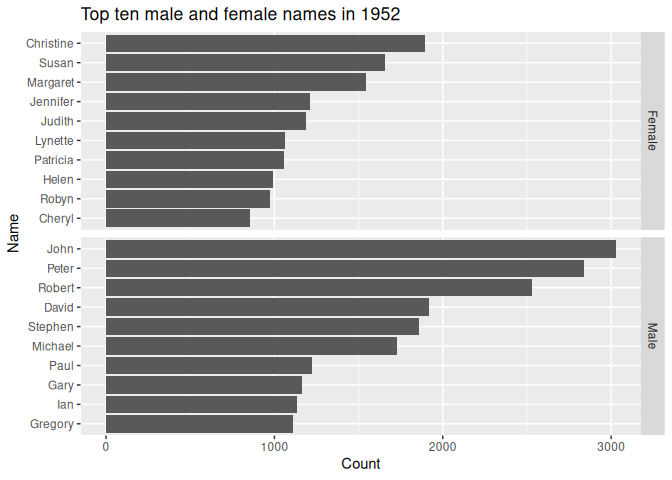
Task: Click the Count x-axis title
Action: click(360, 464)
